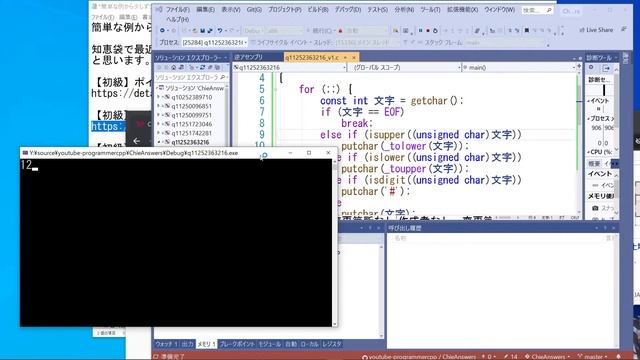Open the (グローバル スコープ) dropdown

(x=404, y=67)
